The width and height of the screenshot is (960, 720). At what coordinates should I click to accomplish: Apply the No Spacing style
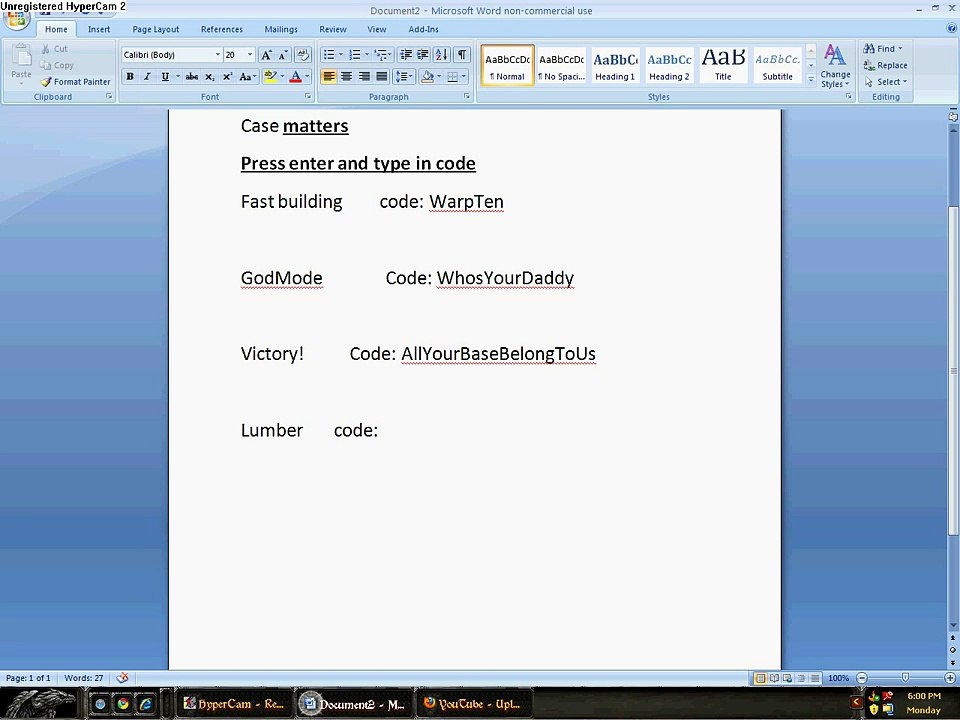[561, 65]
